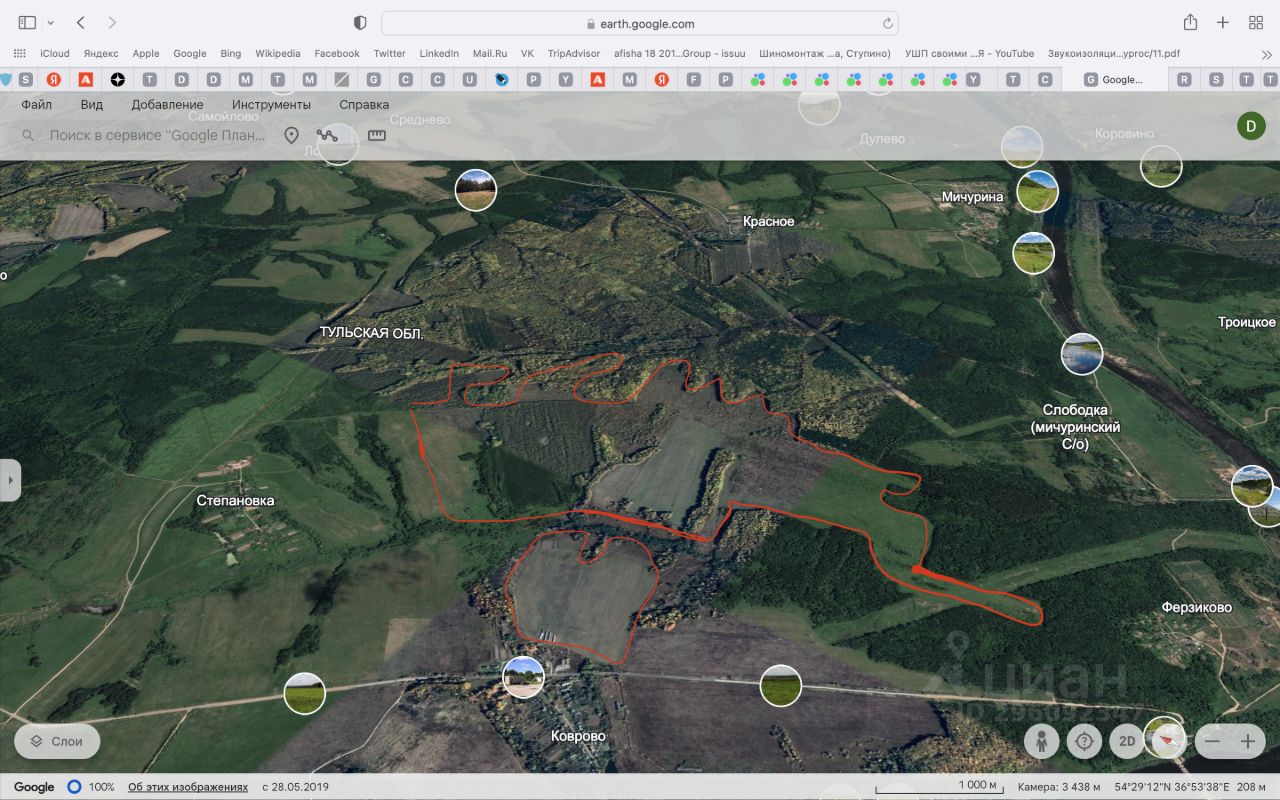Open the Инструменты menu
1280x800 pixels.
click(271, 104)
